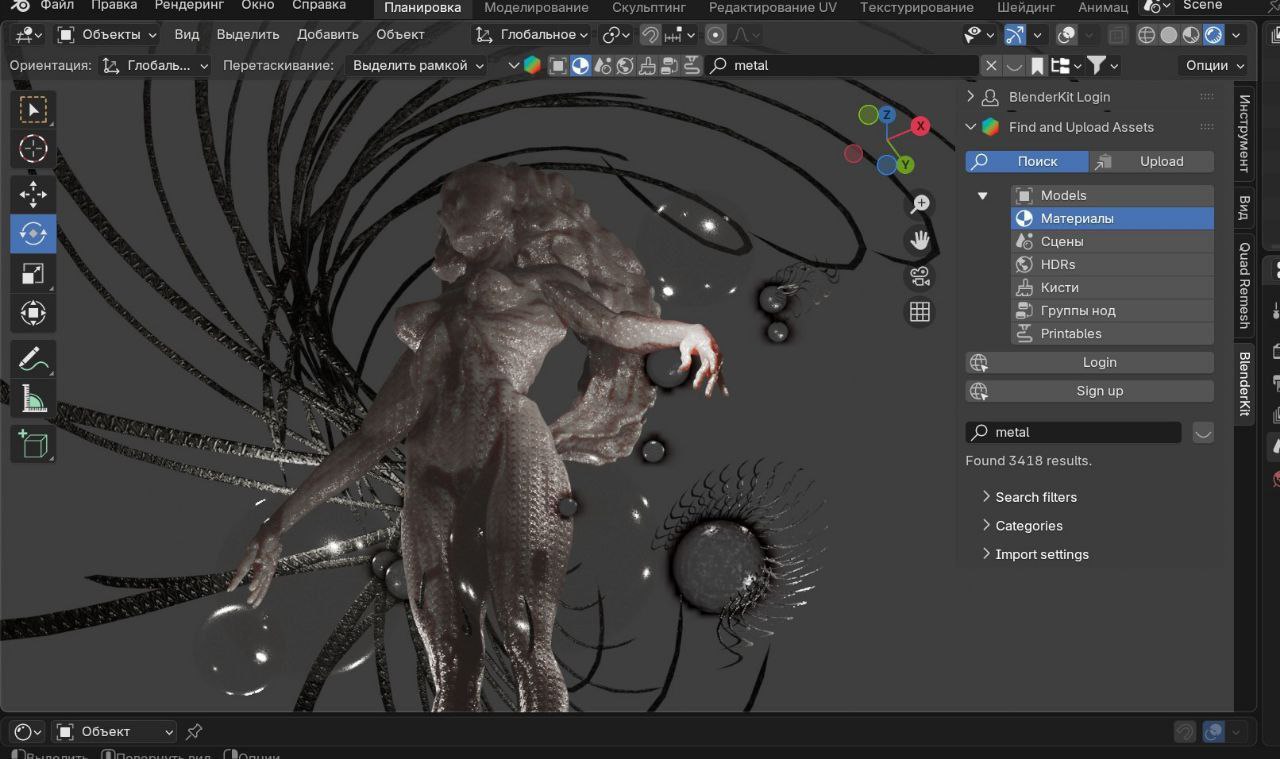Toggle the snapping magnet

pos(650,35)
